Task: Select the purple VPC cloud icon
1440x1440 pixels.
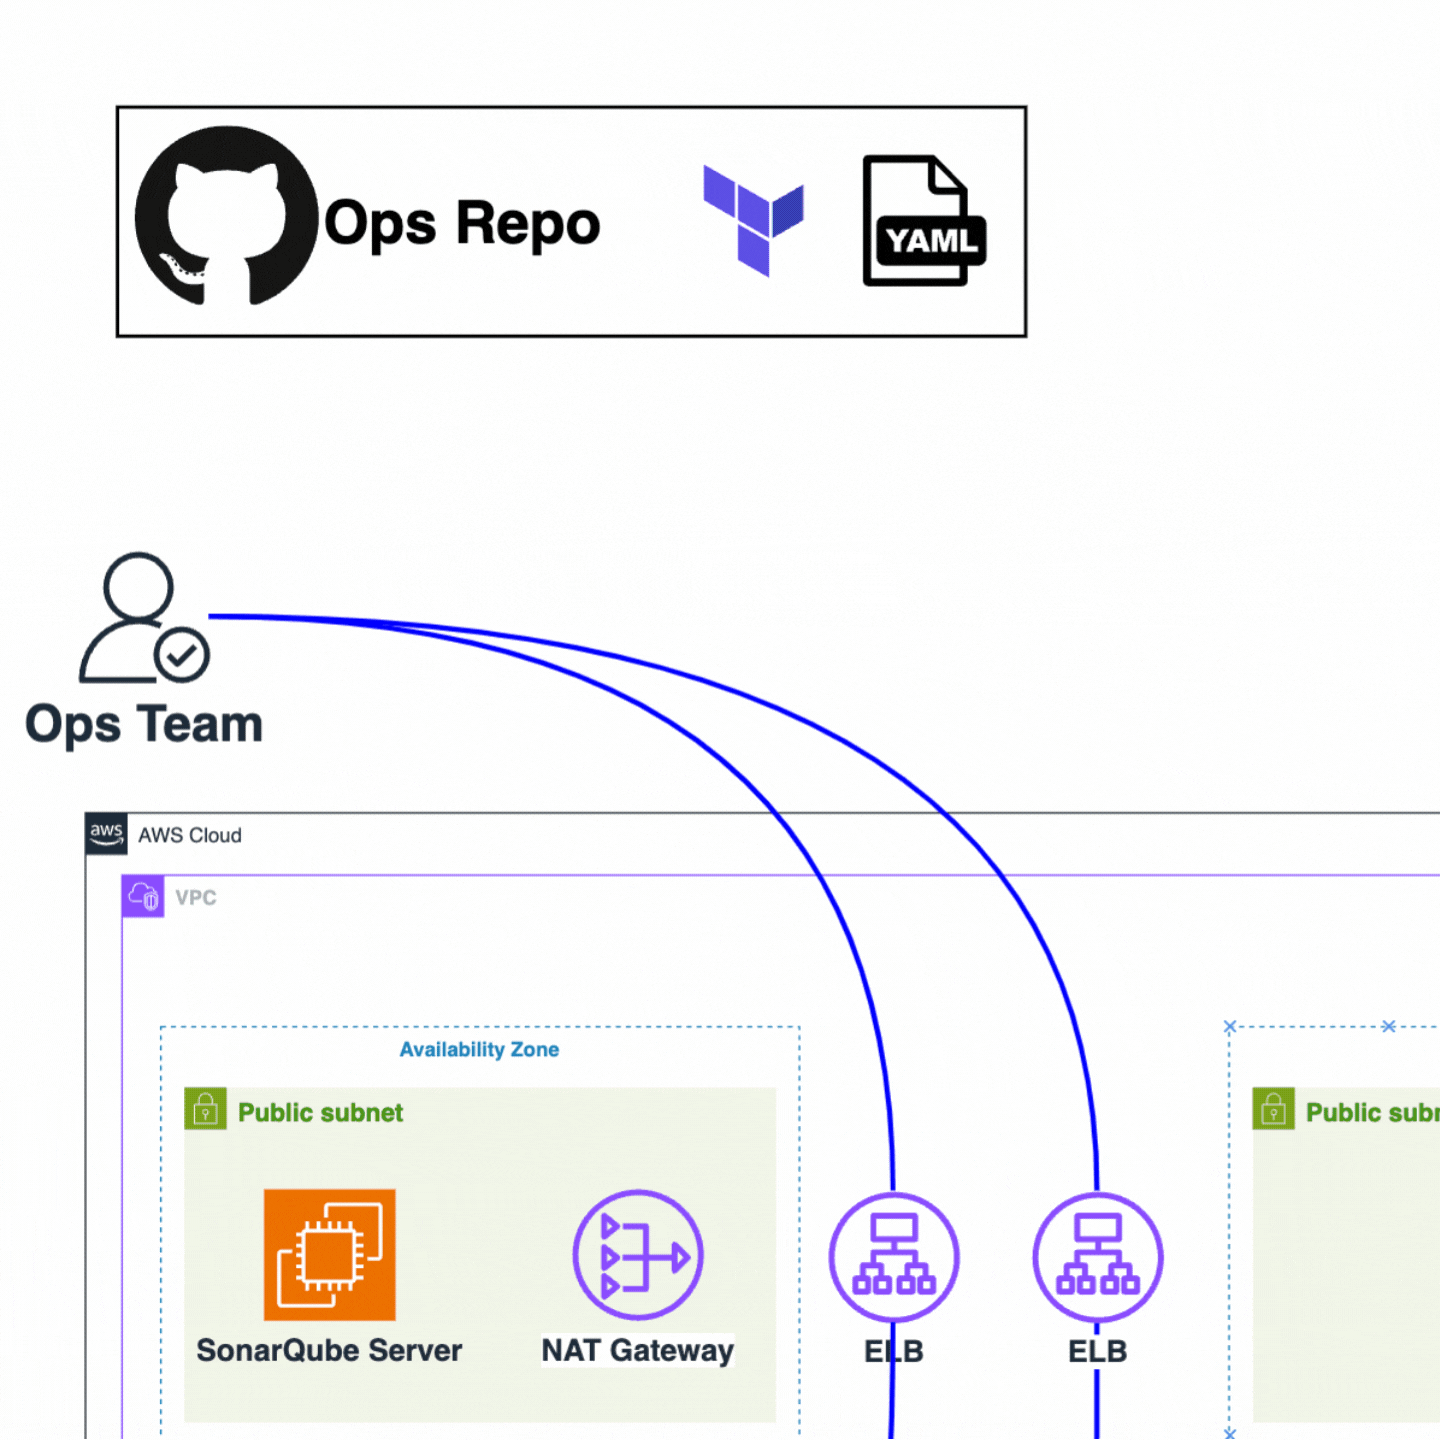Action: tap(143, 896)
